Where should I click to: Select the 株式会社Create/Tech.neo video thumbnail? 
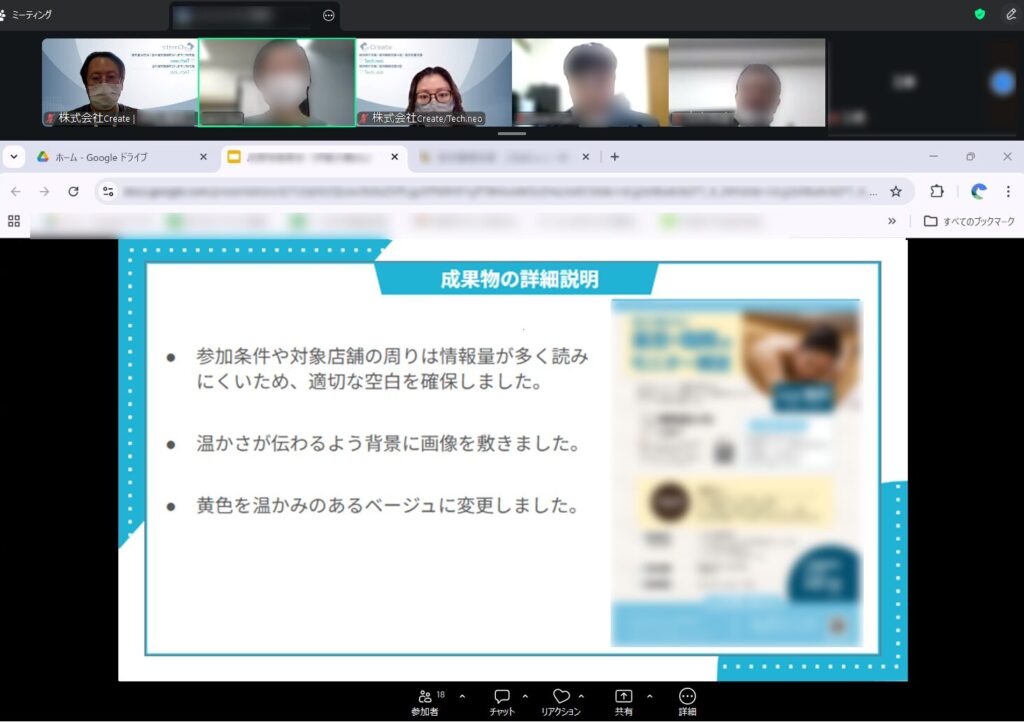433,82
